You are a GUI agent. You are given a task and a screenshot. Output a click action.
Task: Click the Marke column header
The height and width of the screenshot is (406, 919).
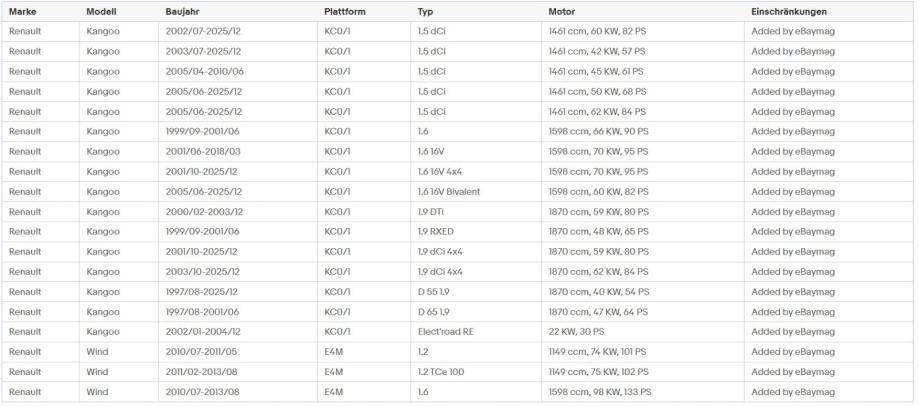23,11
